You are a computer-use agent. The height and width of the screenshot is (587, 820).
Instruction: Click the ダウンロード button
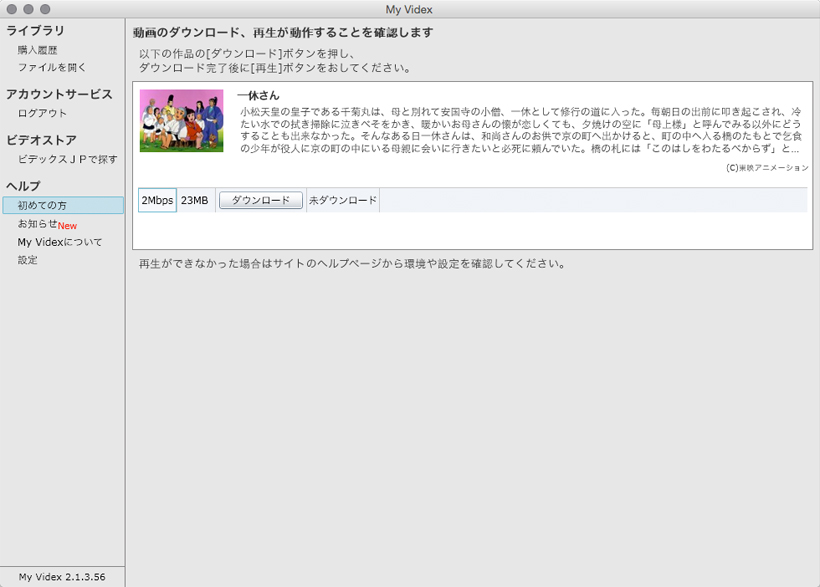(260, 200)
